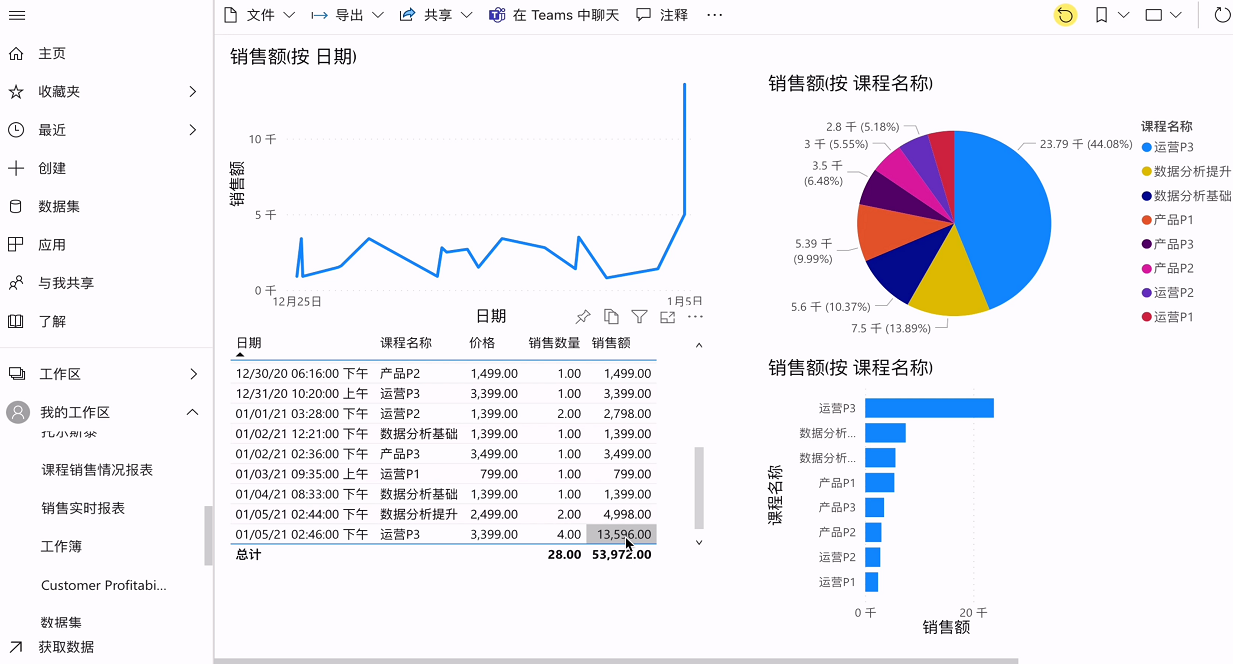Image resolution: width=1233 pixels, height=664 pixels.
Task: Expand the 收藏夹 chevron
Action: (x=193, y=92)
